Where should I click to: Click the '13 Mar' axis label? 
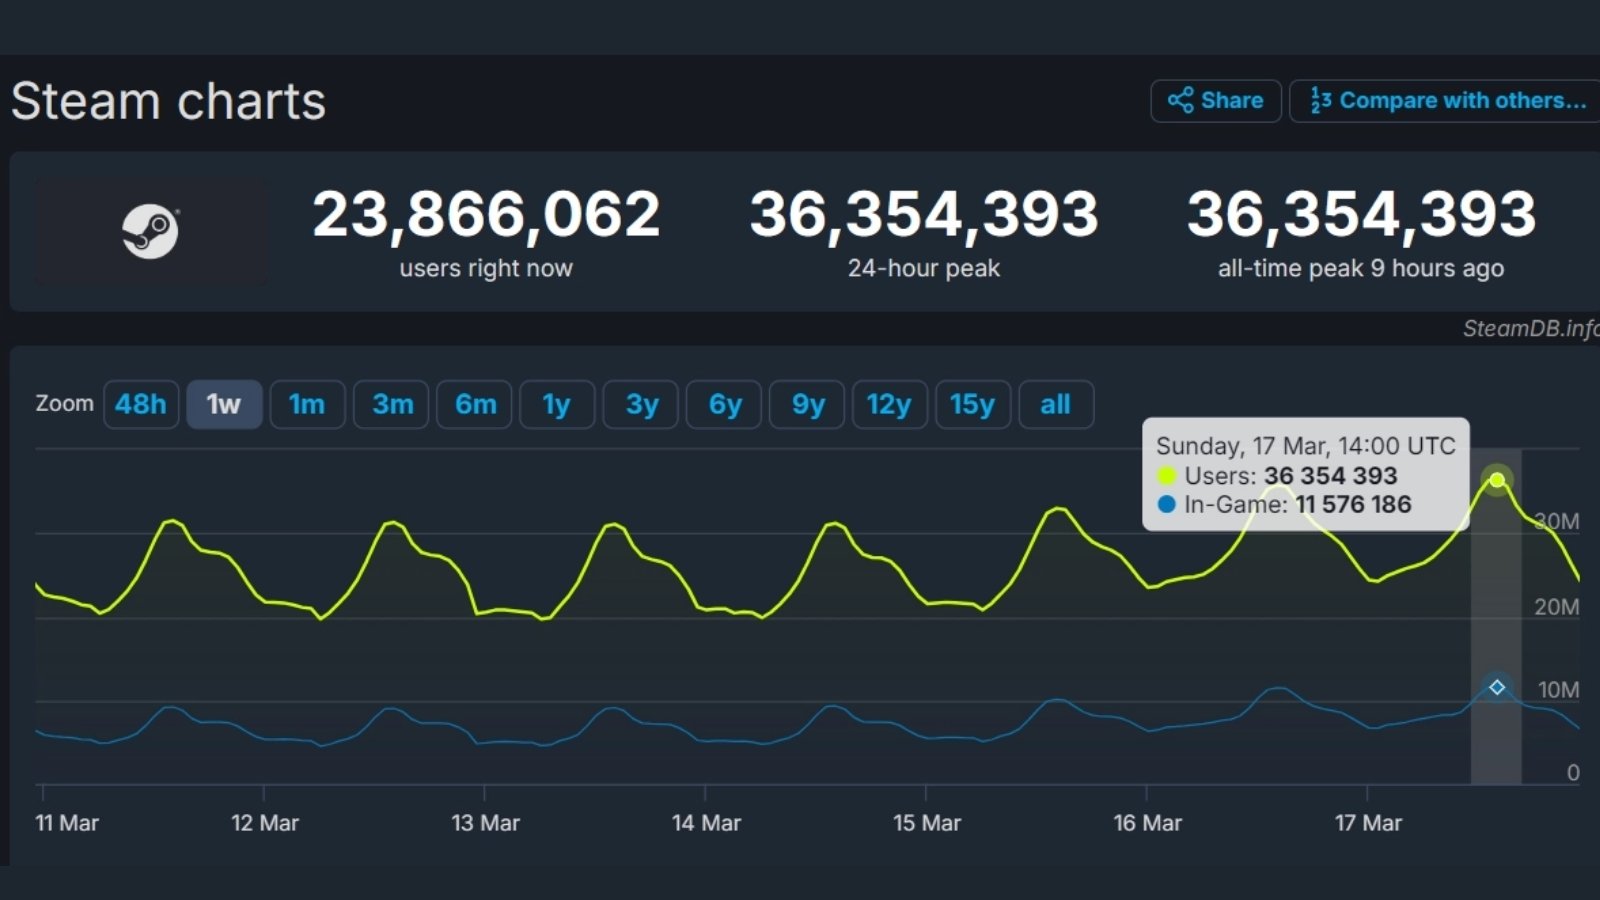[x=486, y=823]
